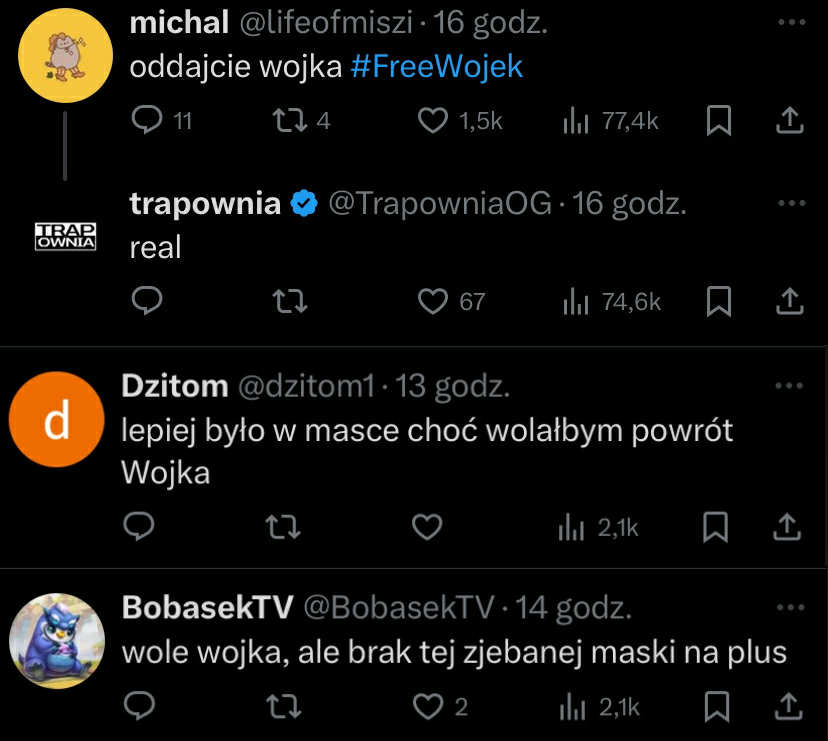The width and height of the screenshot is (828, 741).
Task: Share Dzitom's tweet
Action: 788,527
